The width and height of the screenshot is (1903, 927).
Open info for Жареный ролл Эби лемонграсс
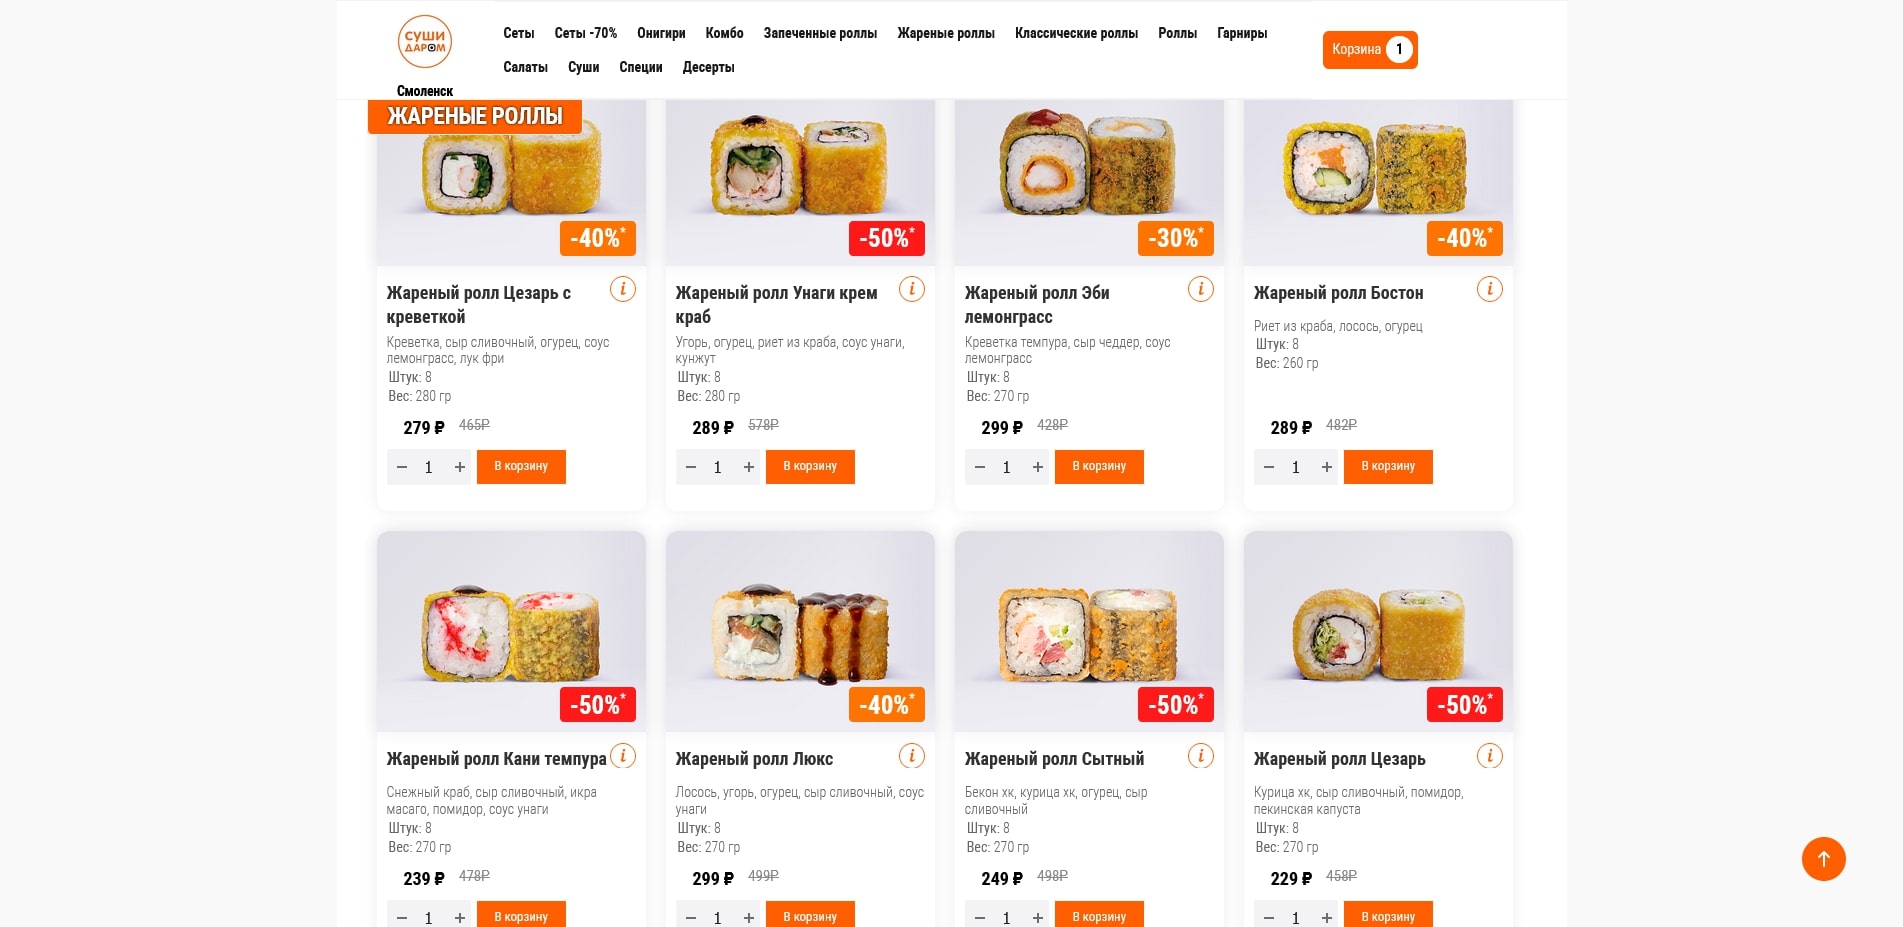1200,290
